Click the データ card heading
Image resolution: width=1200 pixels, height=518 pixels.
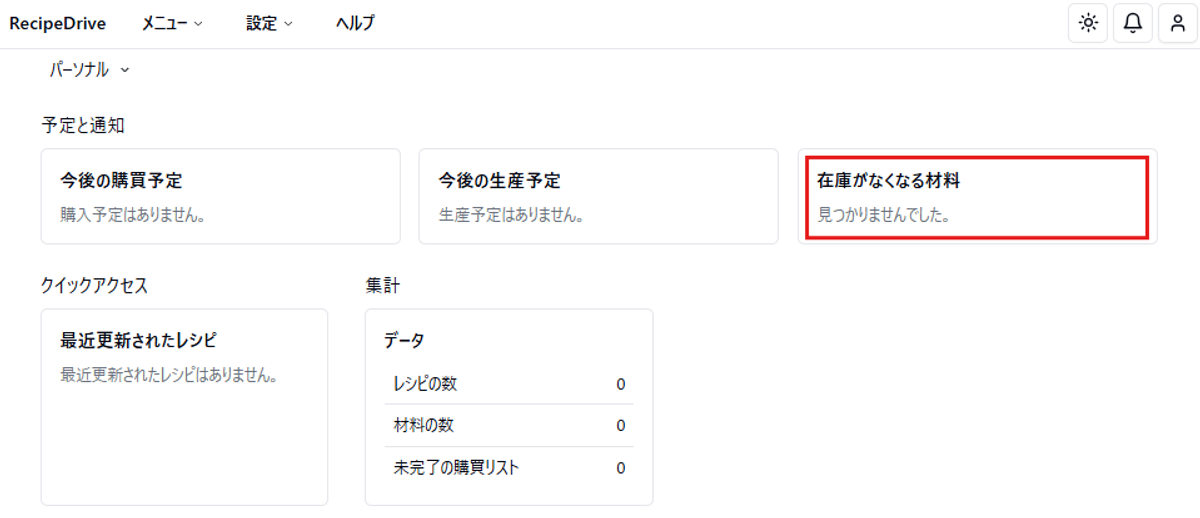[x=404, y=340]
